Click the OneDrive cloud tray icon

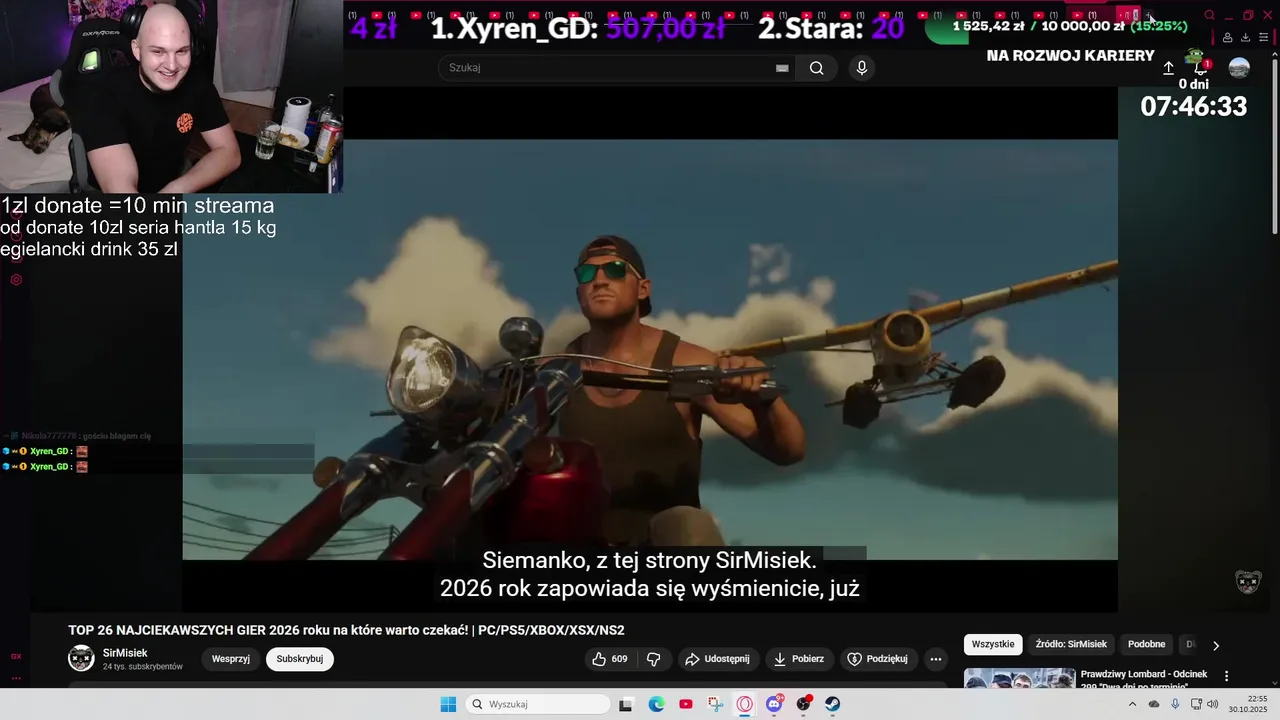1154,704
